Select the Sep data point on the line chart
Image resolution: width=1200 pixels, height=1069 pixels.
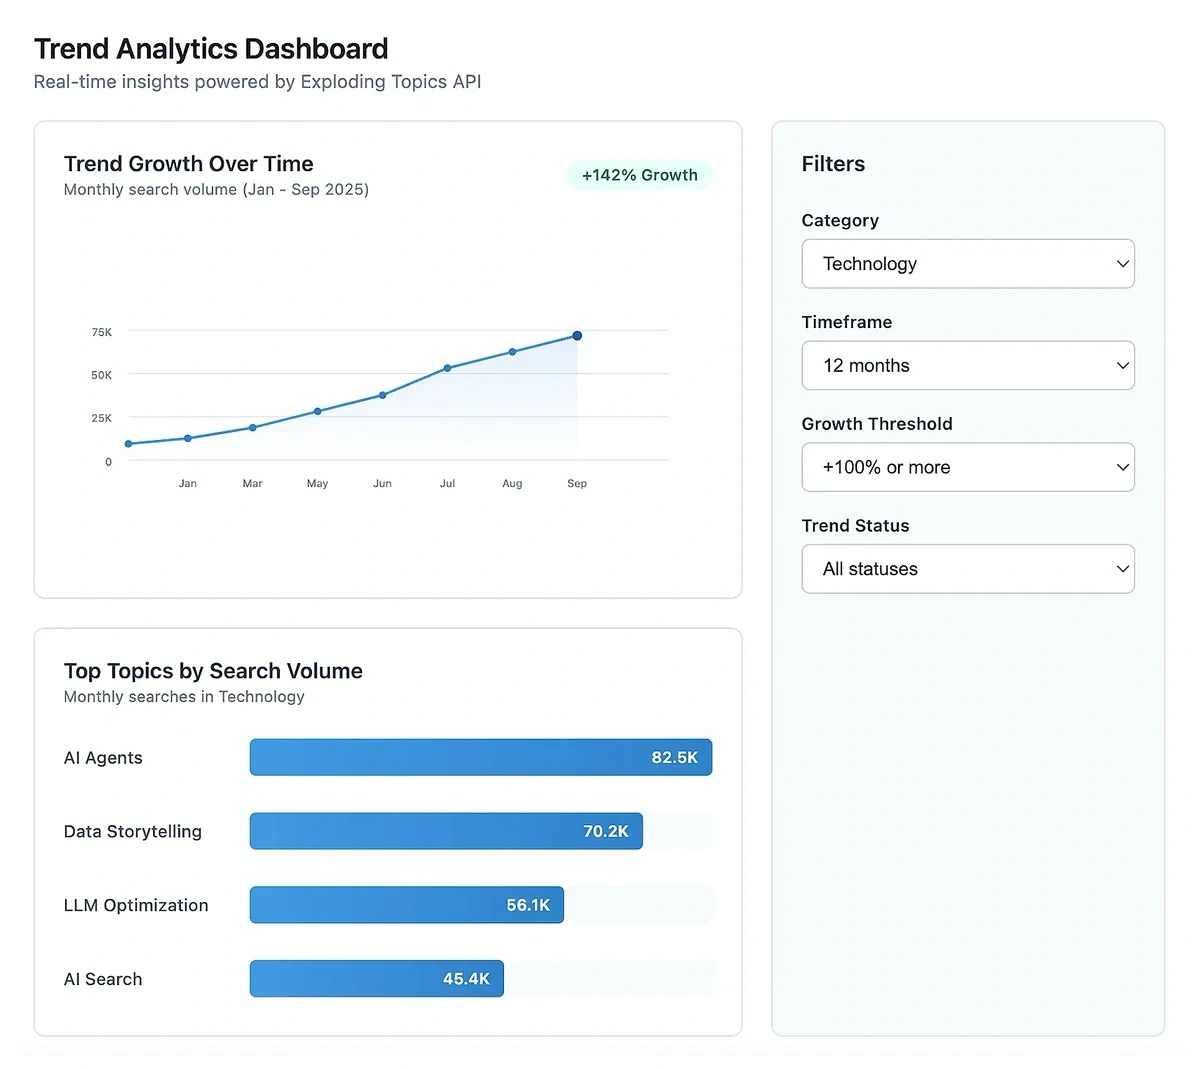click(577, 336)
